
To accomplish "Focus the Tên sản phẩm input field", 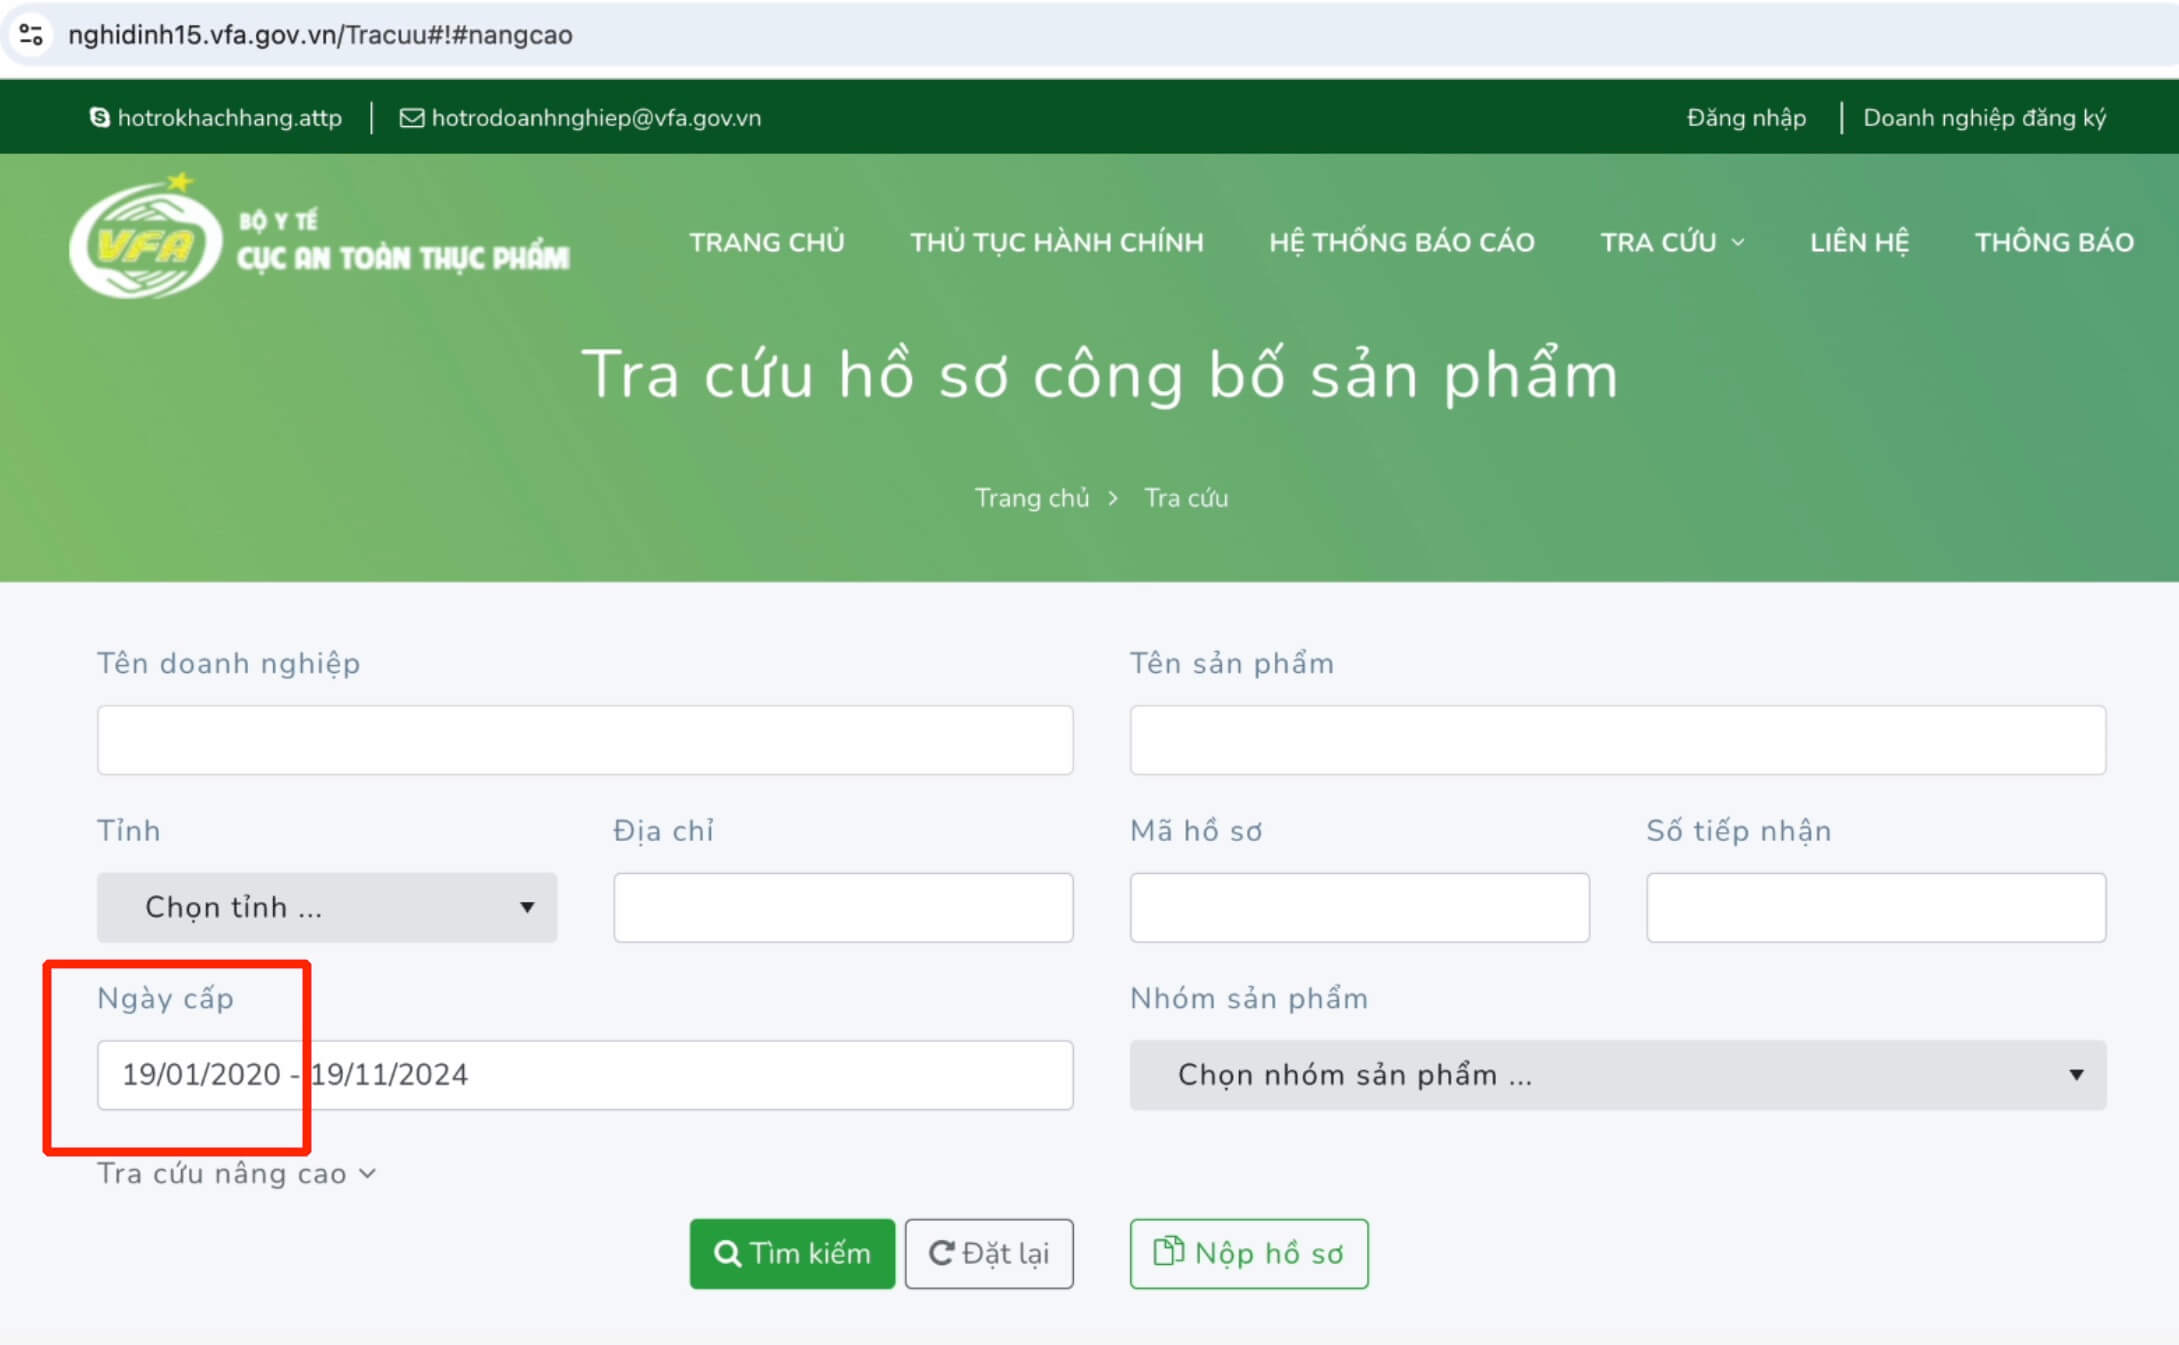I will click(1618, 740).
